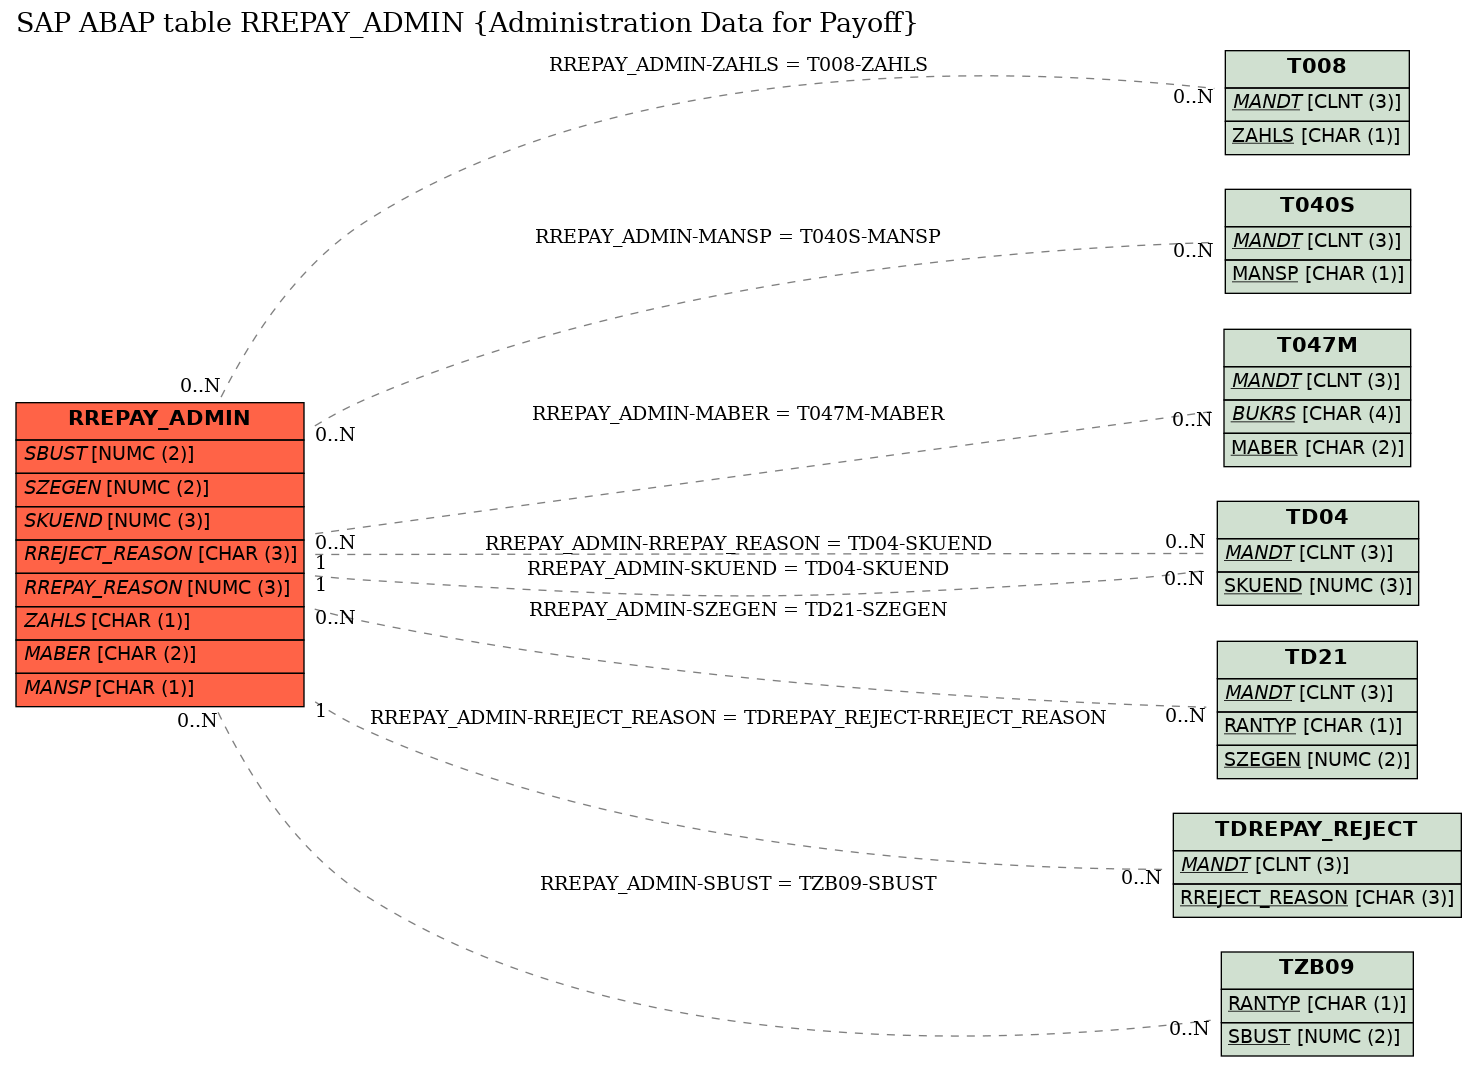Click the 0..N cardinality next to T047M
The height and width of the screenshot is (1067, 1477).
(1192, 420)
